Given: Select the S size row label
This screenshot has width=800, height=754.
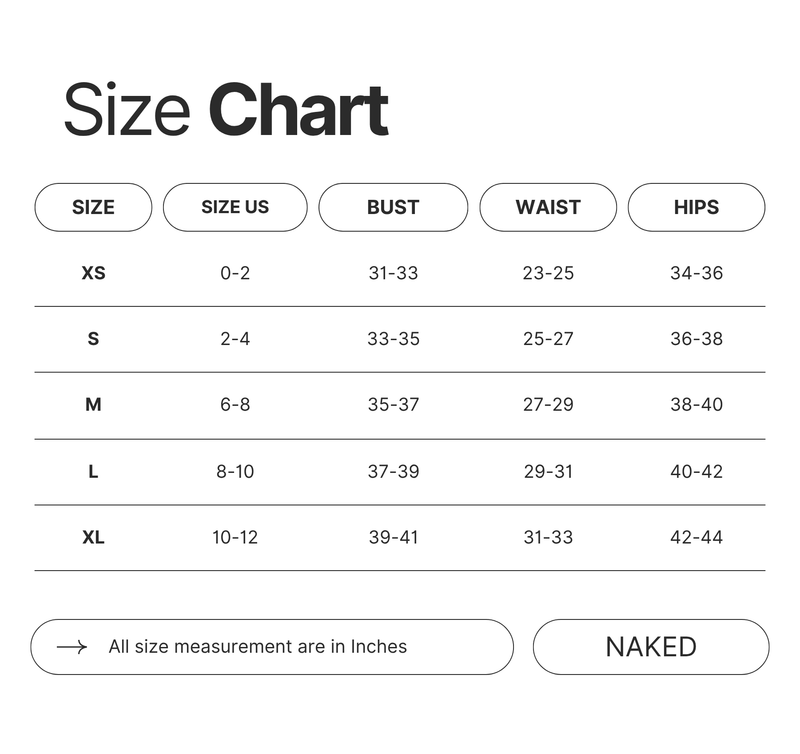Looking at the screenshot, I should pyautogui.click(x=93, y=339).
